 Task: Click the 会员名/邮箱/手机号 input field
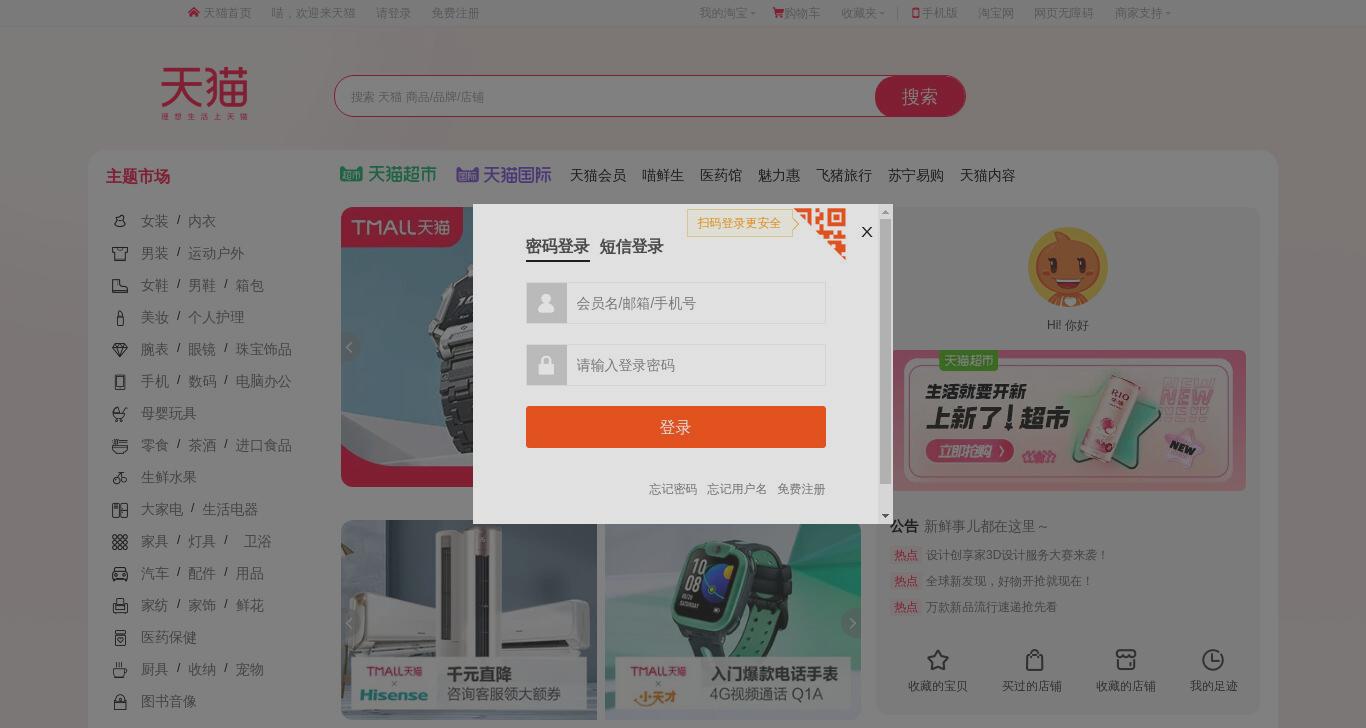pyautogui.click(x=696, y=303)
